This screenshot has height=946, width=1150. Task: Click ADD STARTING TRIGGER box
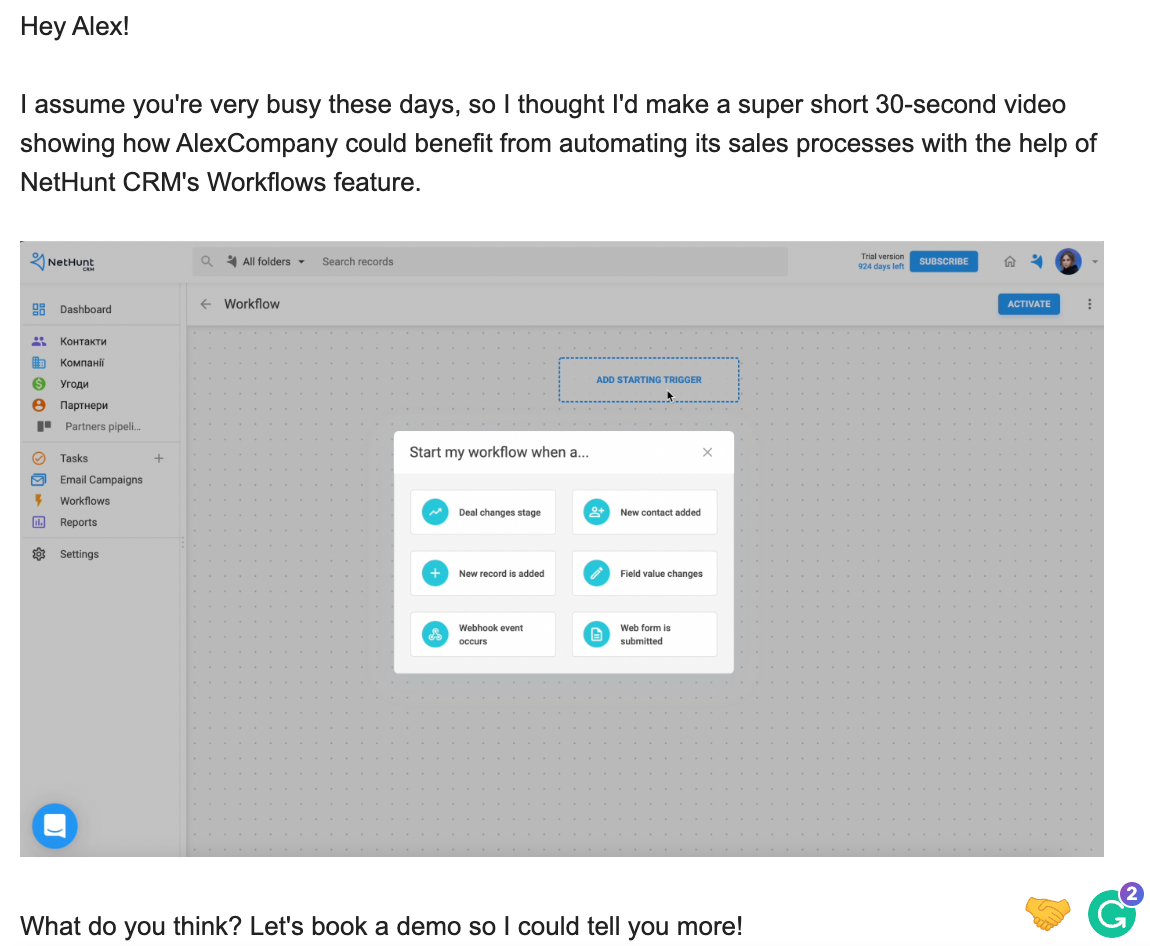point(648,380)
